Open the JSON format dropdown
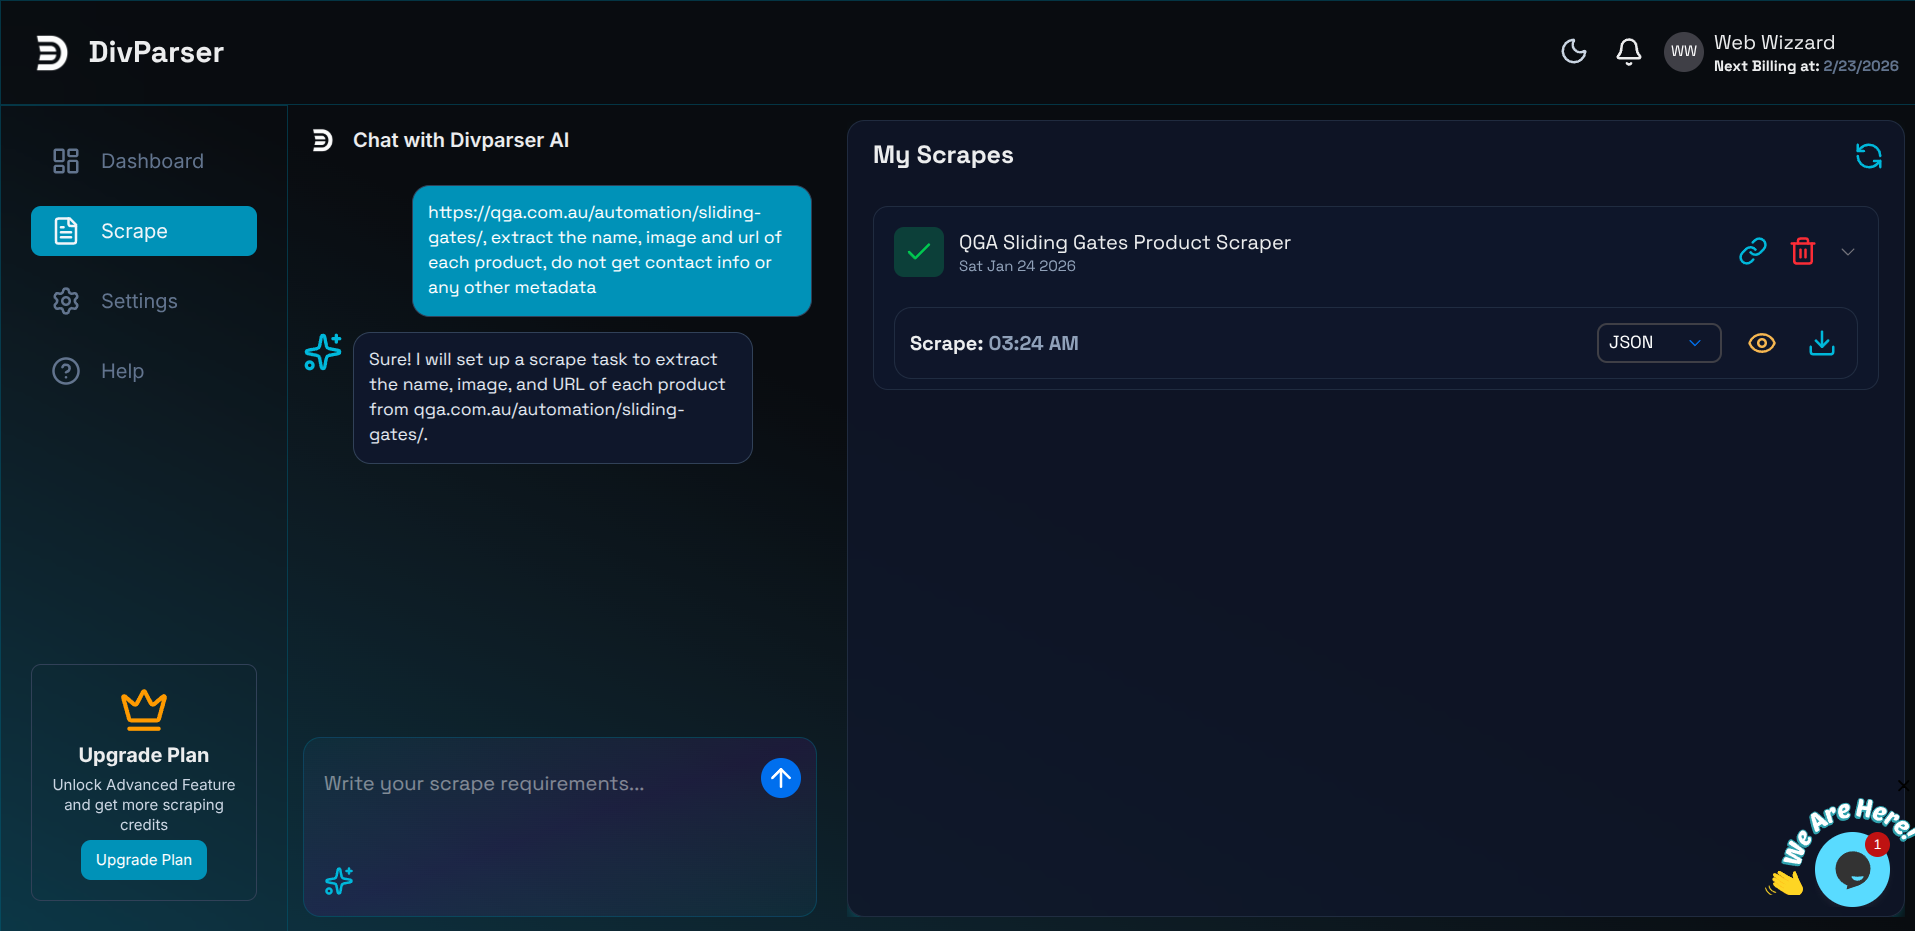 point(1657,343)
